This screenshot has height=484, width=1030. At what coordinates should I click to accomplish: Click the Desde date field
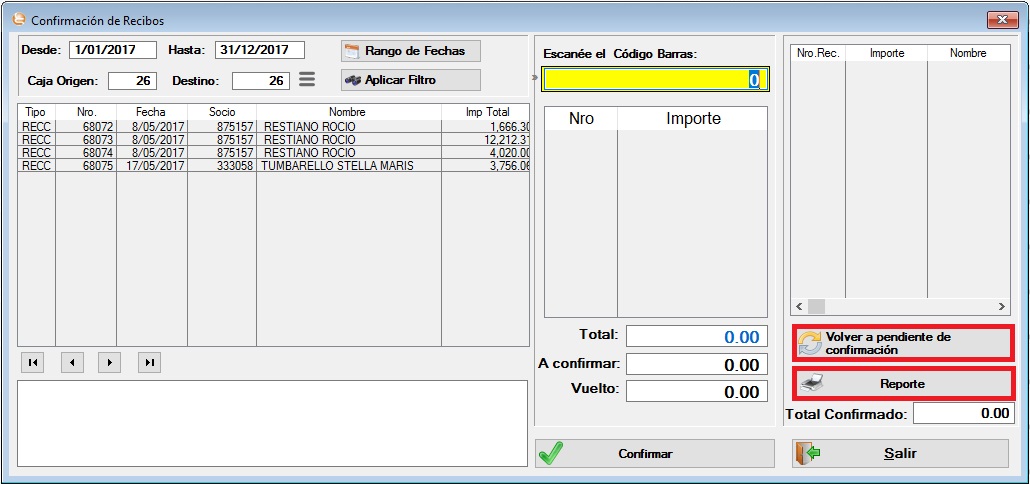[x=112, y=50]
